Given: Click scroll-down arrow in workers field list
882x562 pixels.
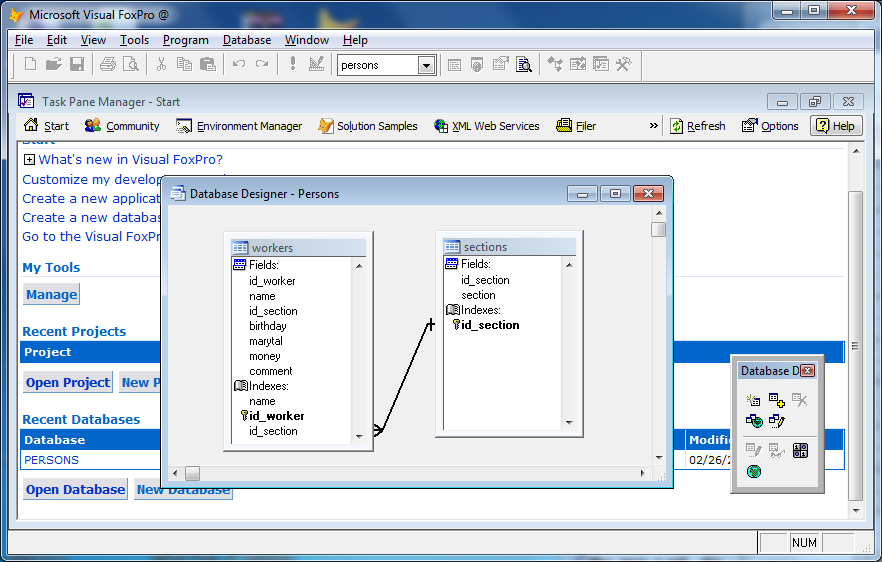Looking at the screenshot, I should pyautogui.click(x=359, y=436).
